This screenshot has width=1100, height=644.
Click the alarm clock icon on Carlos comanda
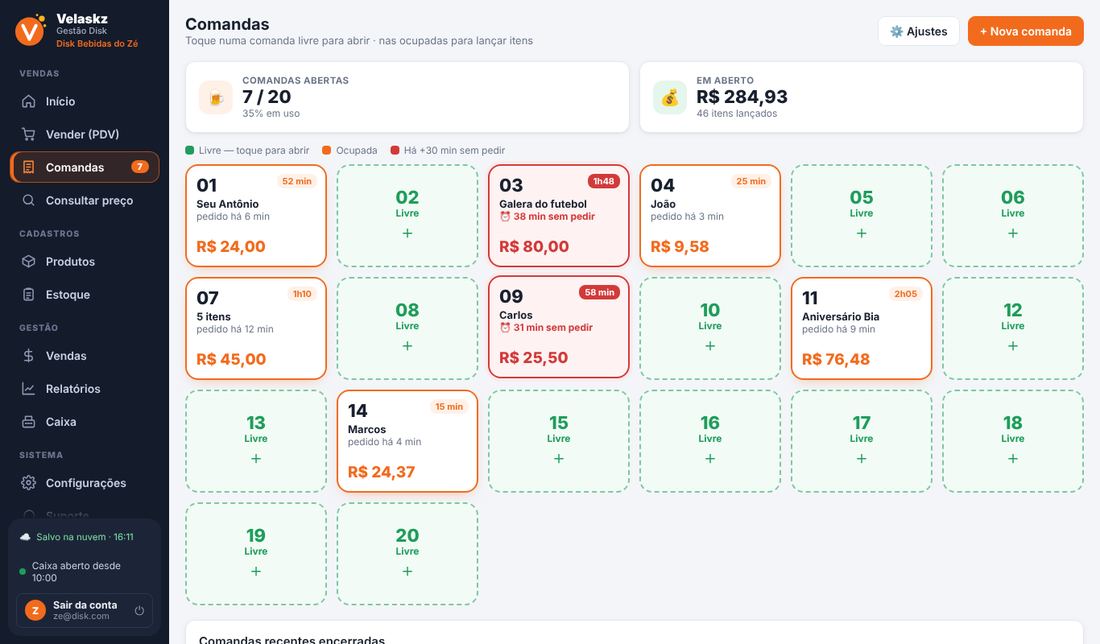(x=504, y=328)
